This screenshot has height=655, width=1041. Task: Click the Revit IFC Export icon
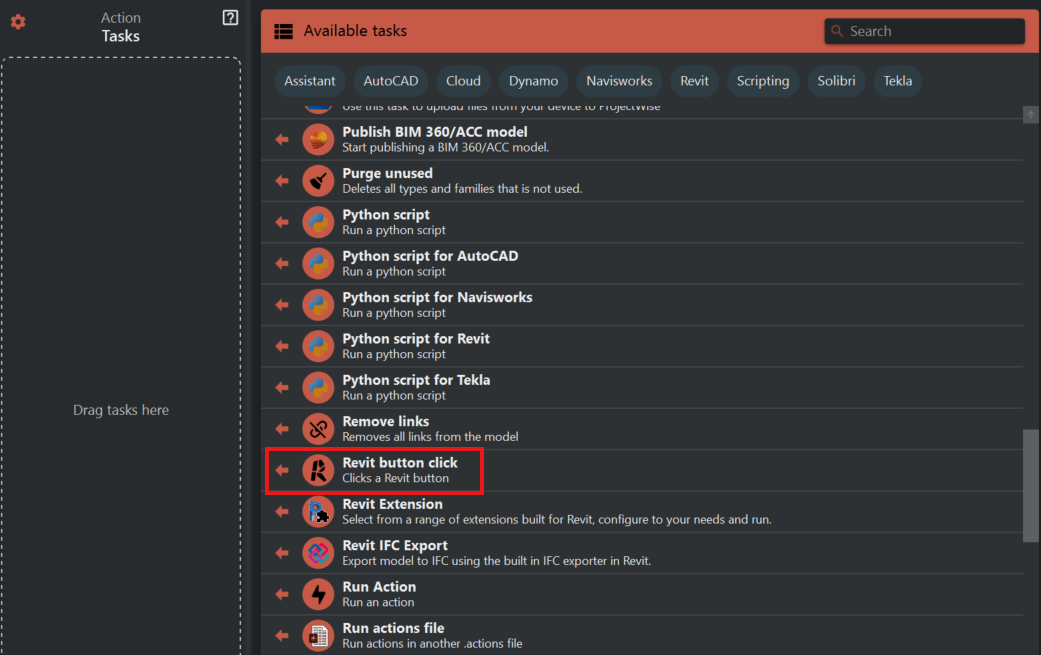tap(318, 553)
